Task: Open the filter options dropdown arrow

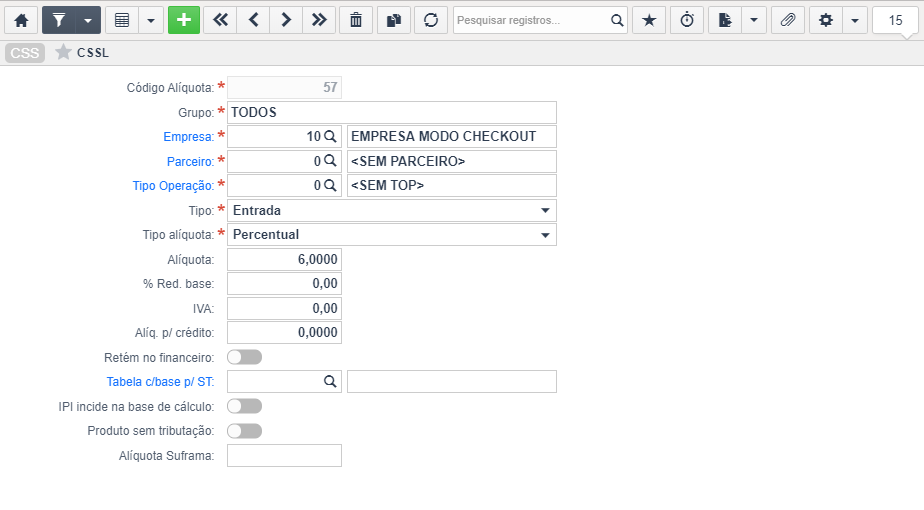Action: pyautogui.click(x=88, y=20)
